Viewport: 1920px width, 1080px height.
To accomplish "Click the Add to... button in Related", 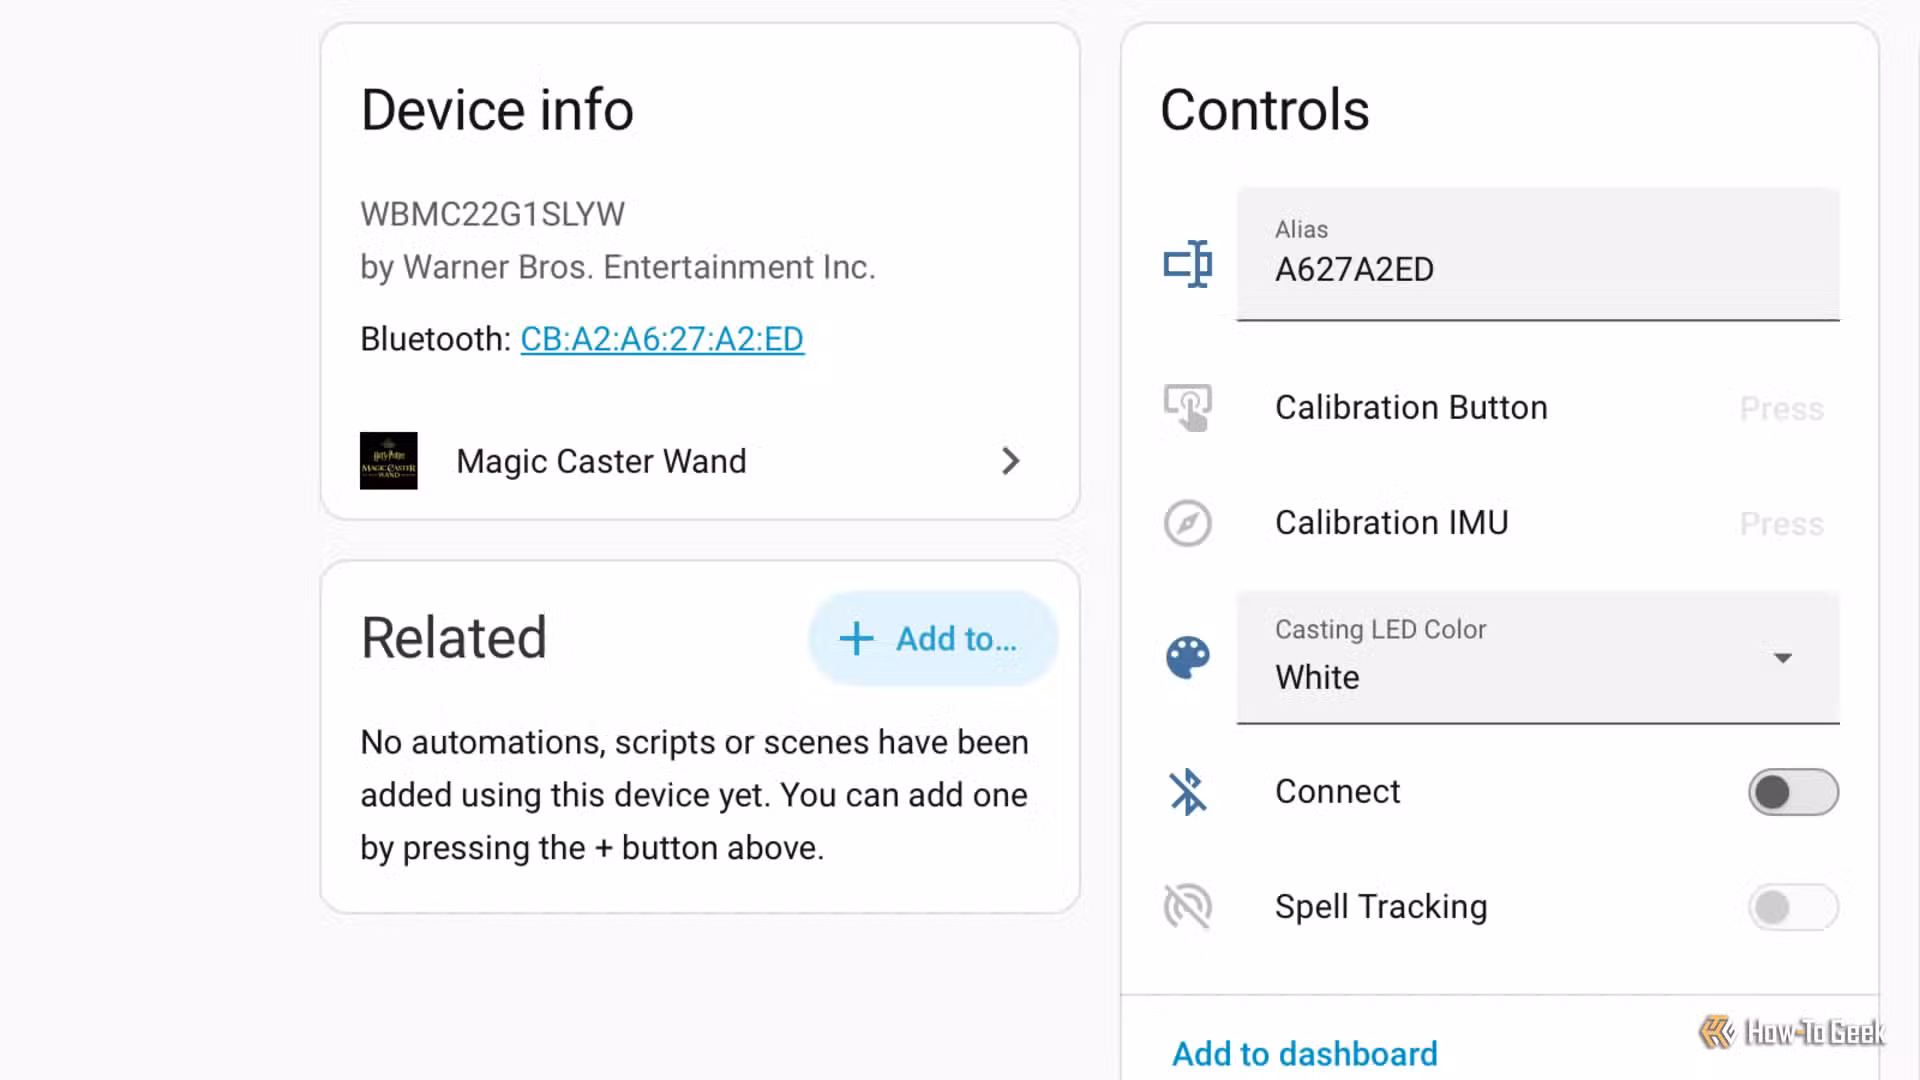I will [x=933, y=639].
